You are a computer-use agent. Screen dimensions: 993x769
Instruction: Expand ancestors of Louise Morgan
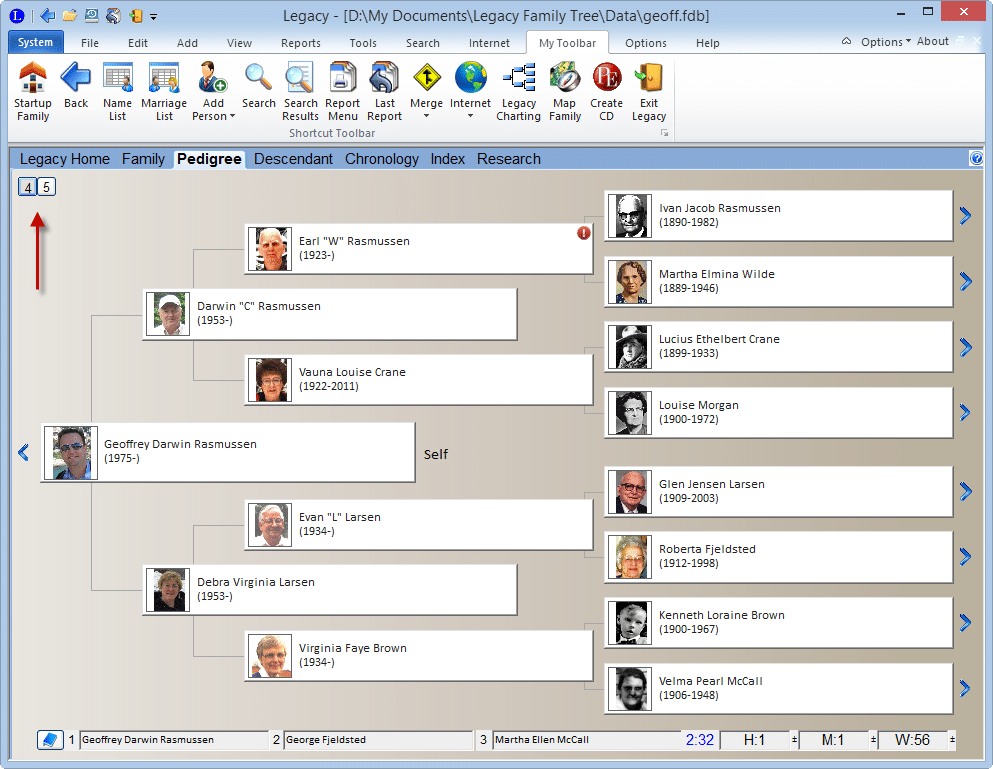(x=965, y=412)
